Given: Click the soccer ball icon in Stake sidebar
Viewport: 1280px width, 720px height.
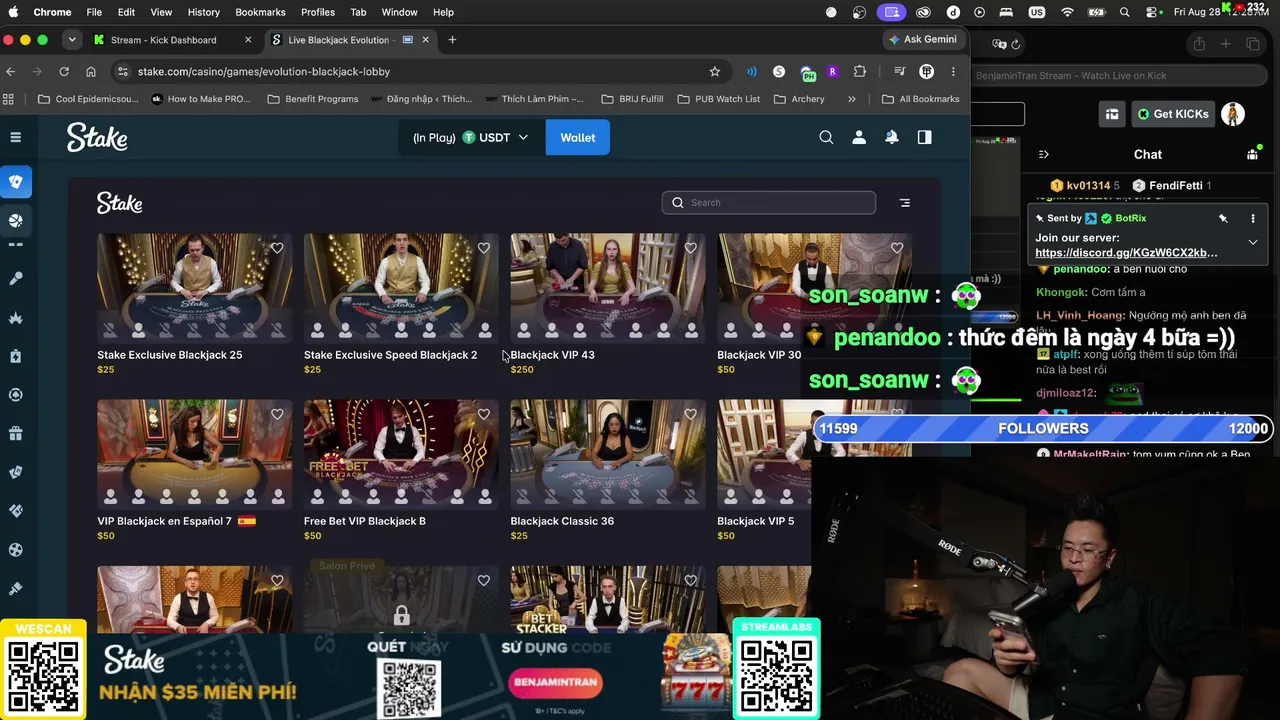Looking at the screenshot, I should (16, 550).
